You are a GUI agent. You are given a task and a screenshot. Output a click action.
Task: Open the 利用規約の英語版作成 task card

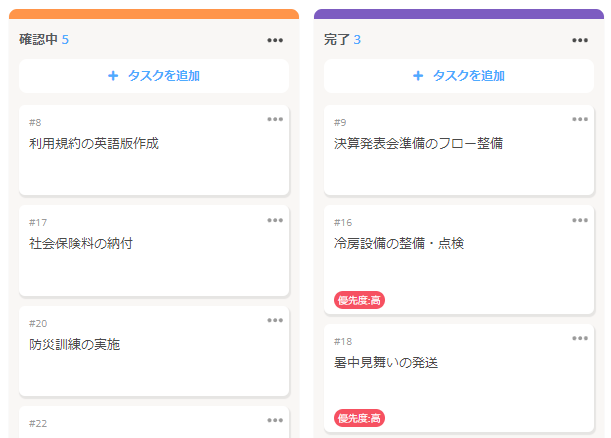[x=154, y=150]
